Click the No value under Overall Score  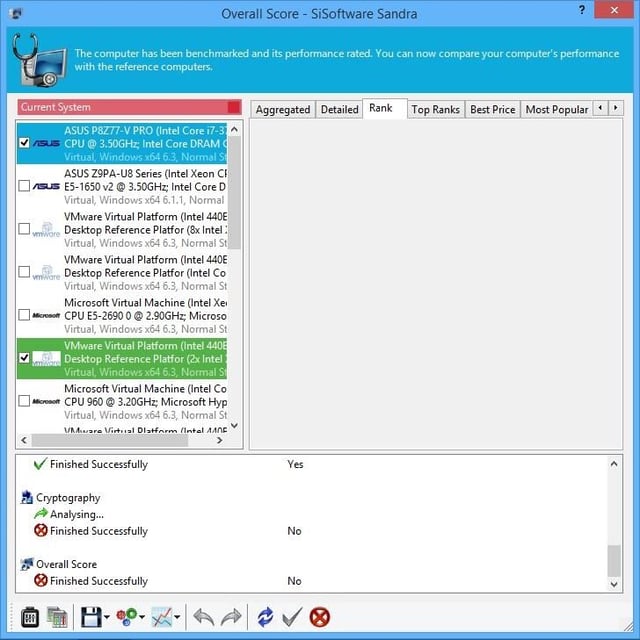[294, 581]
